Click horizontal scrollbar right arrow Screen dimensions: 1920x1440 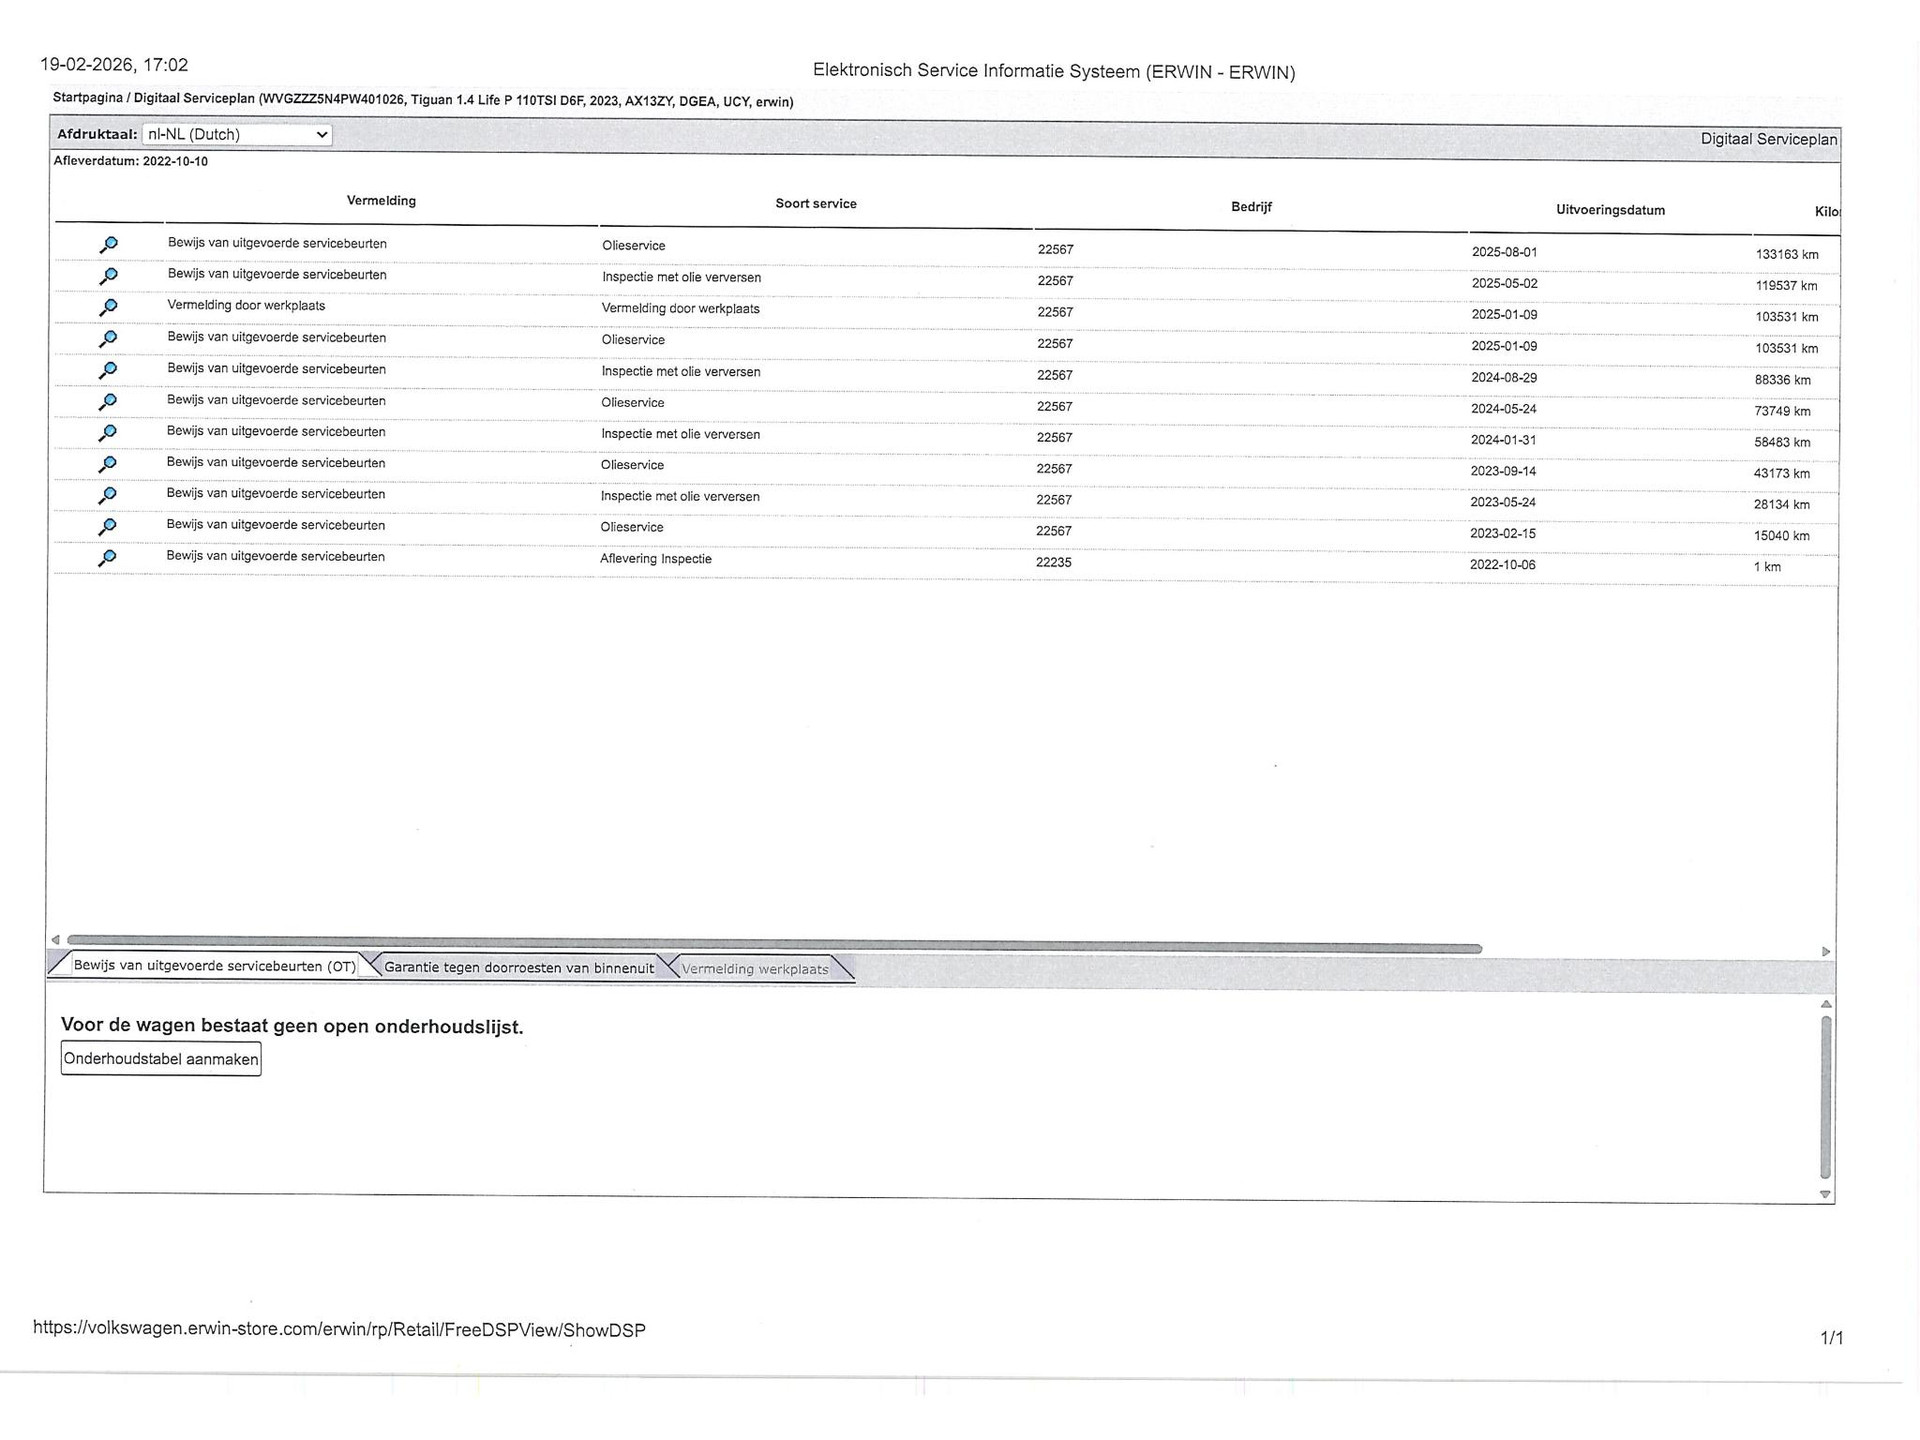coord(1826,951)
